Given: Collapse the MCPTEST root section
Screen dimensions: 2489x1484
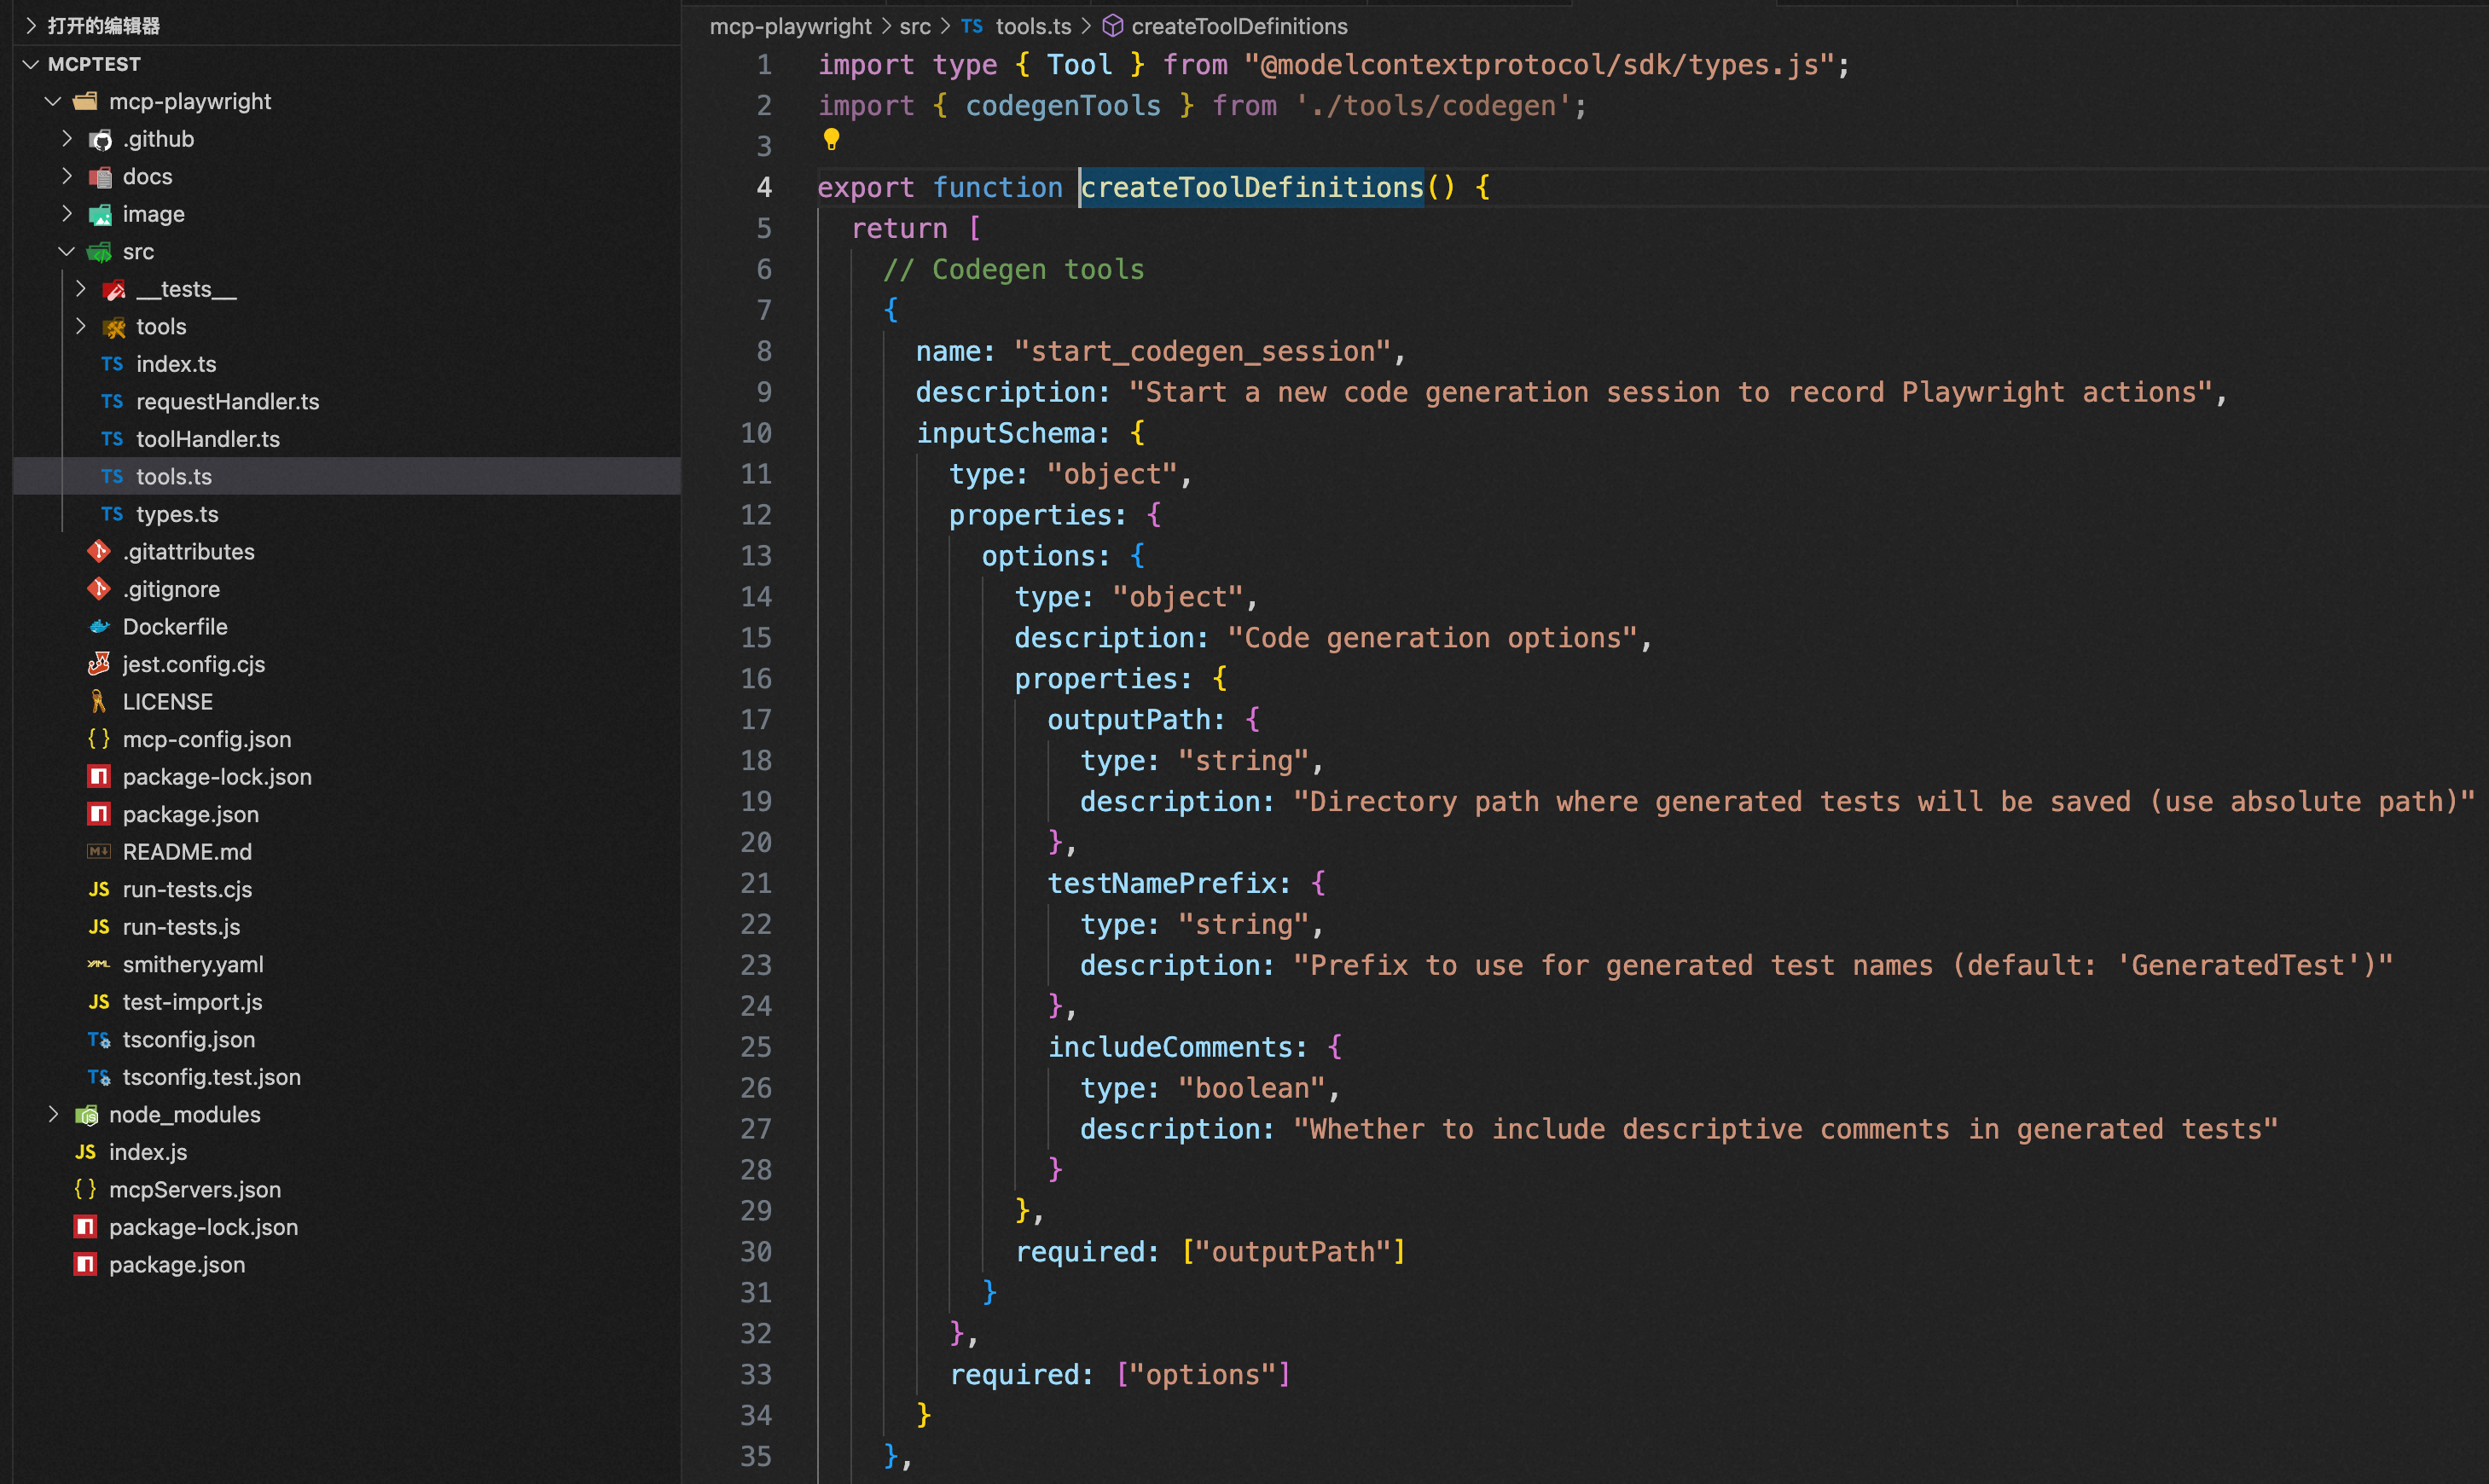Looking at the screenshot, I should 31,64.
